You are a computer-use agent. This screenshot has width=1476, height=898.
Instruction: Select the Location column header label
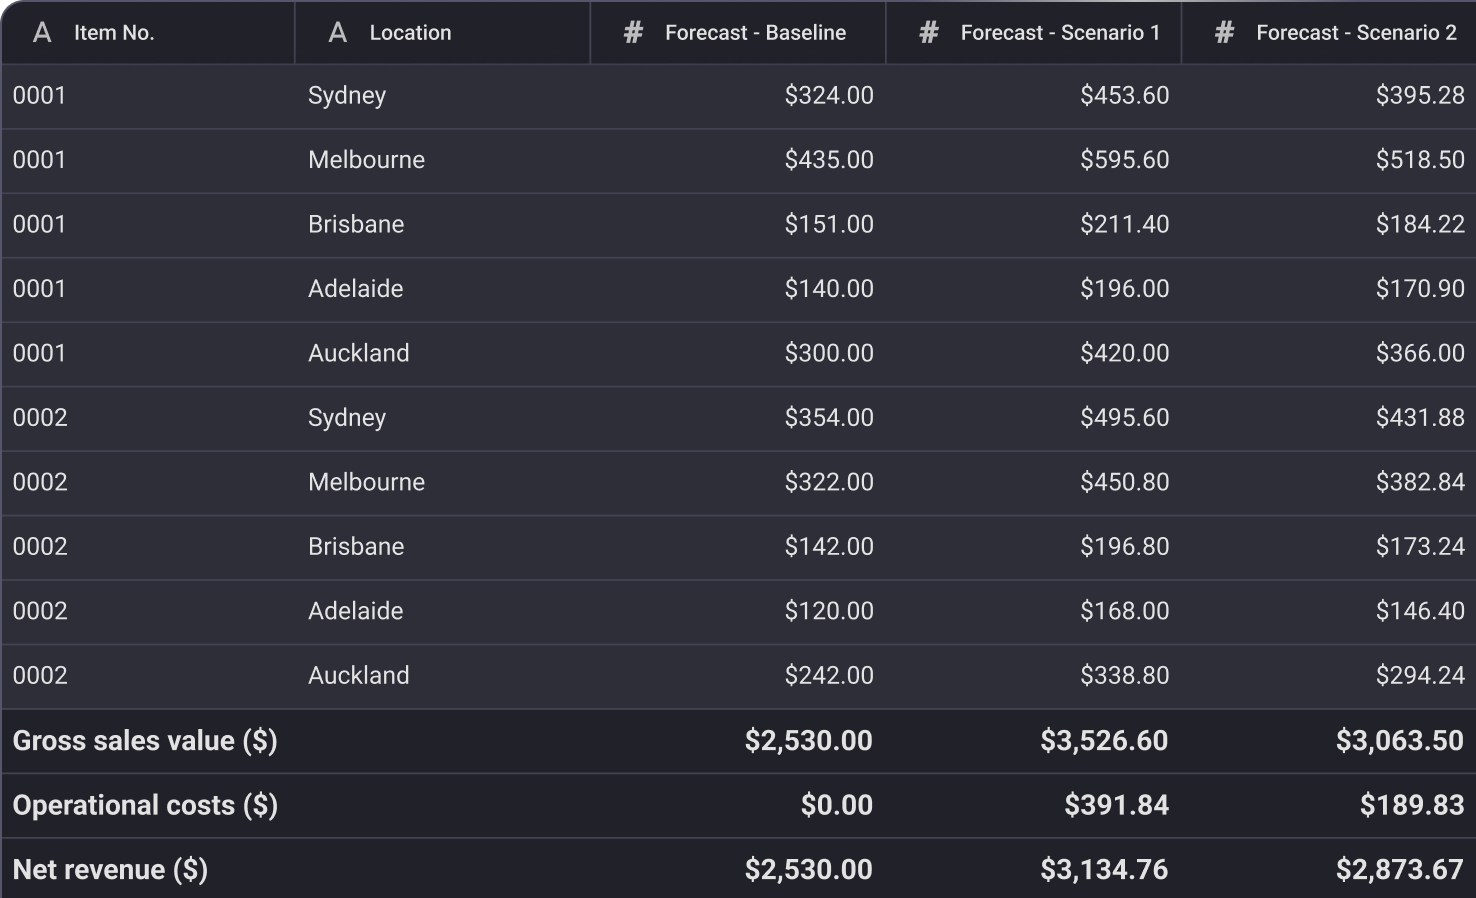coord(410,33)
